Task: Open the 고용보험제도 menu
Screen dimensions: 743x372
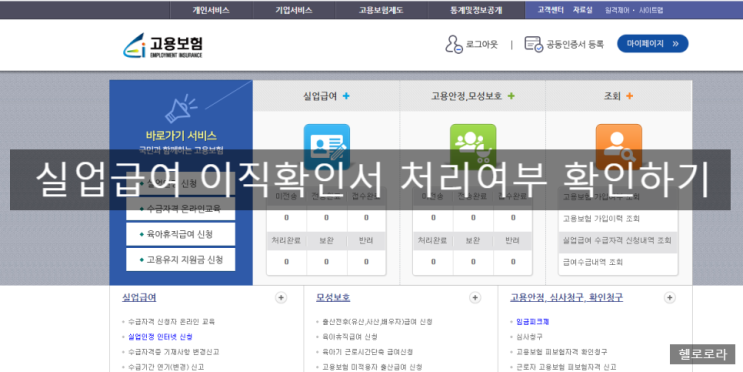Action: pos(381,10)
